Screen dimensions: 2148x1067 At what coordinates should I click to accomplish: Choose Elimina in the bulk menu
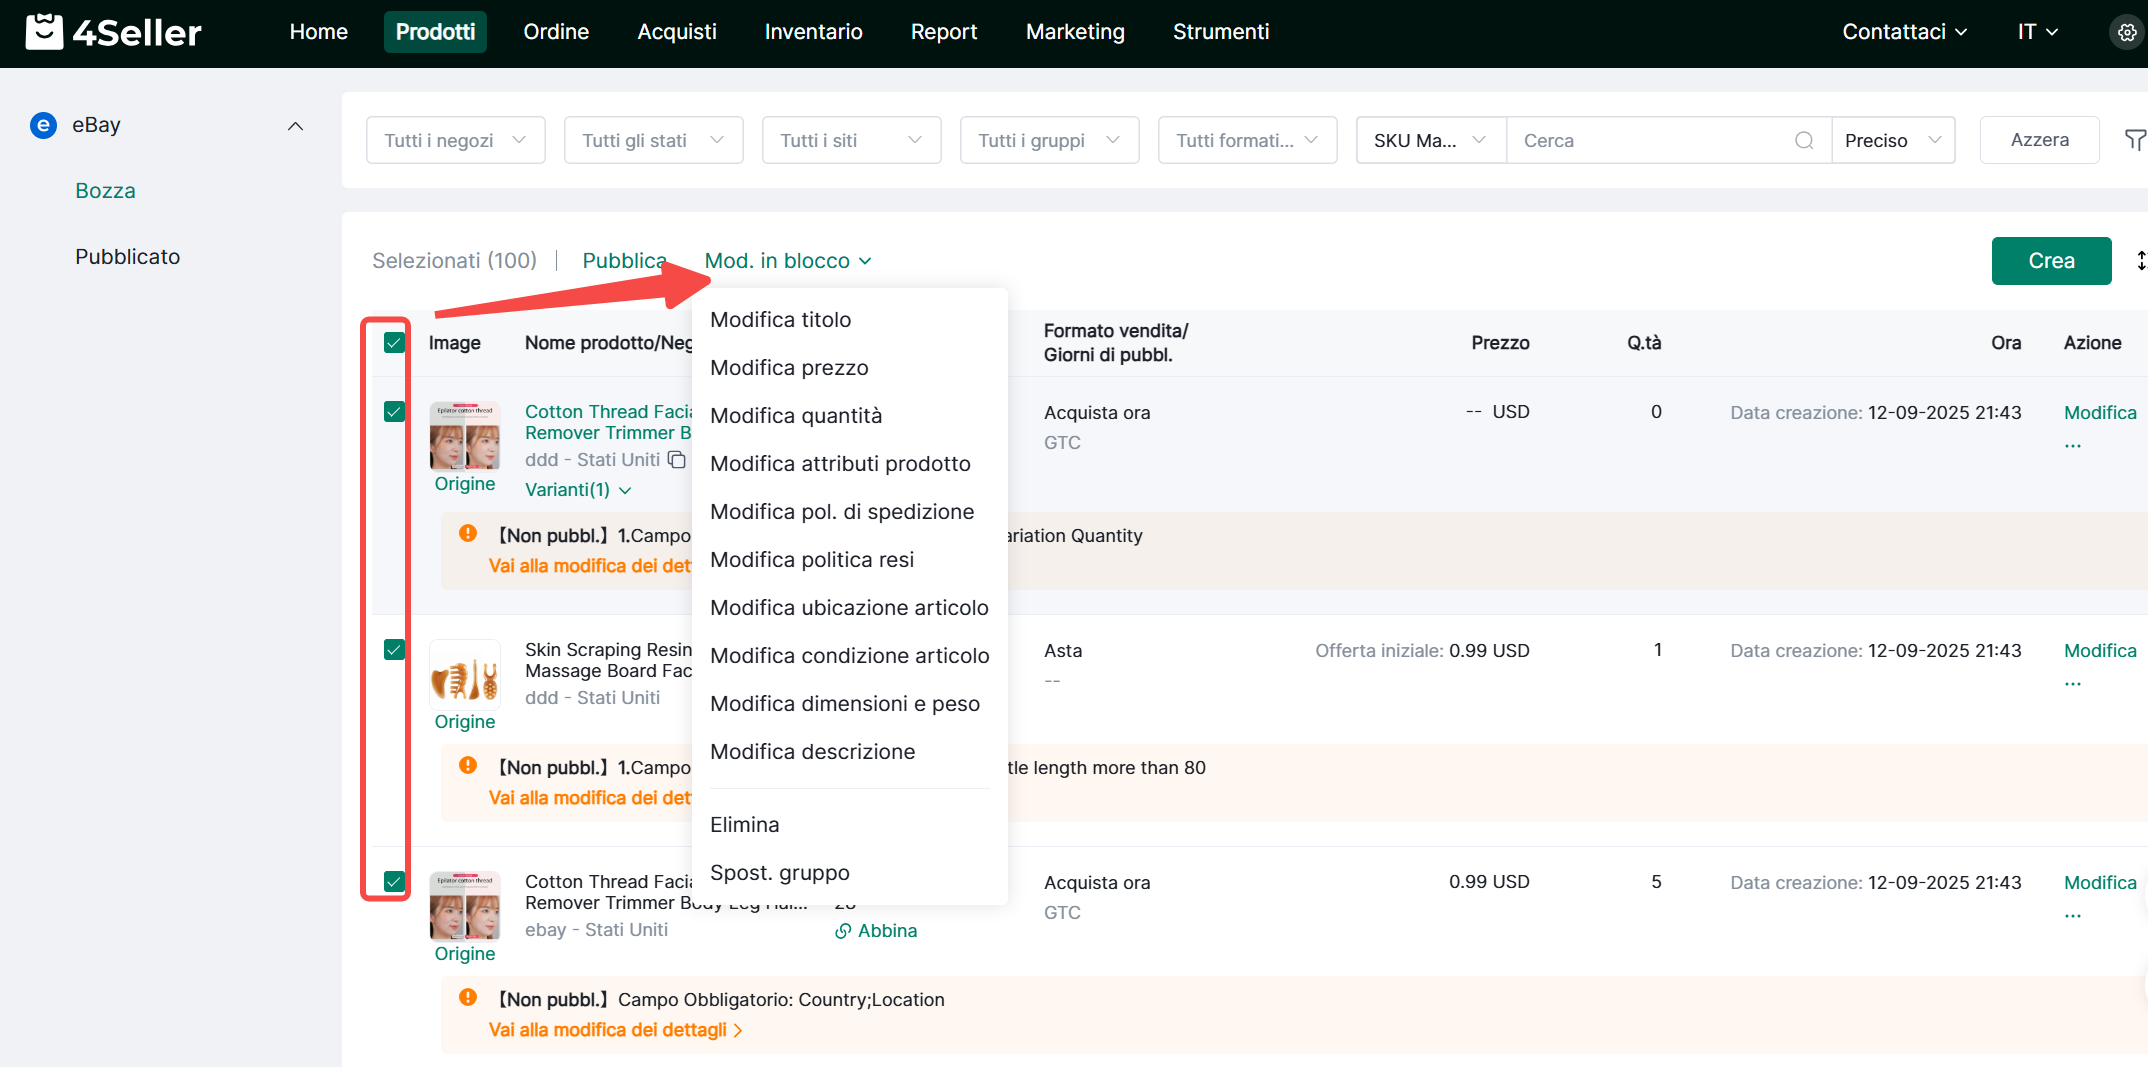tap(744, 825)
